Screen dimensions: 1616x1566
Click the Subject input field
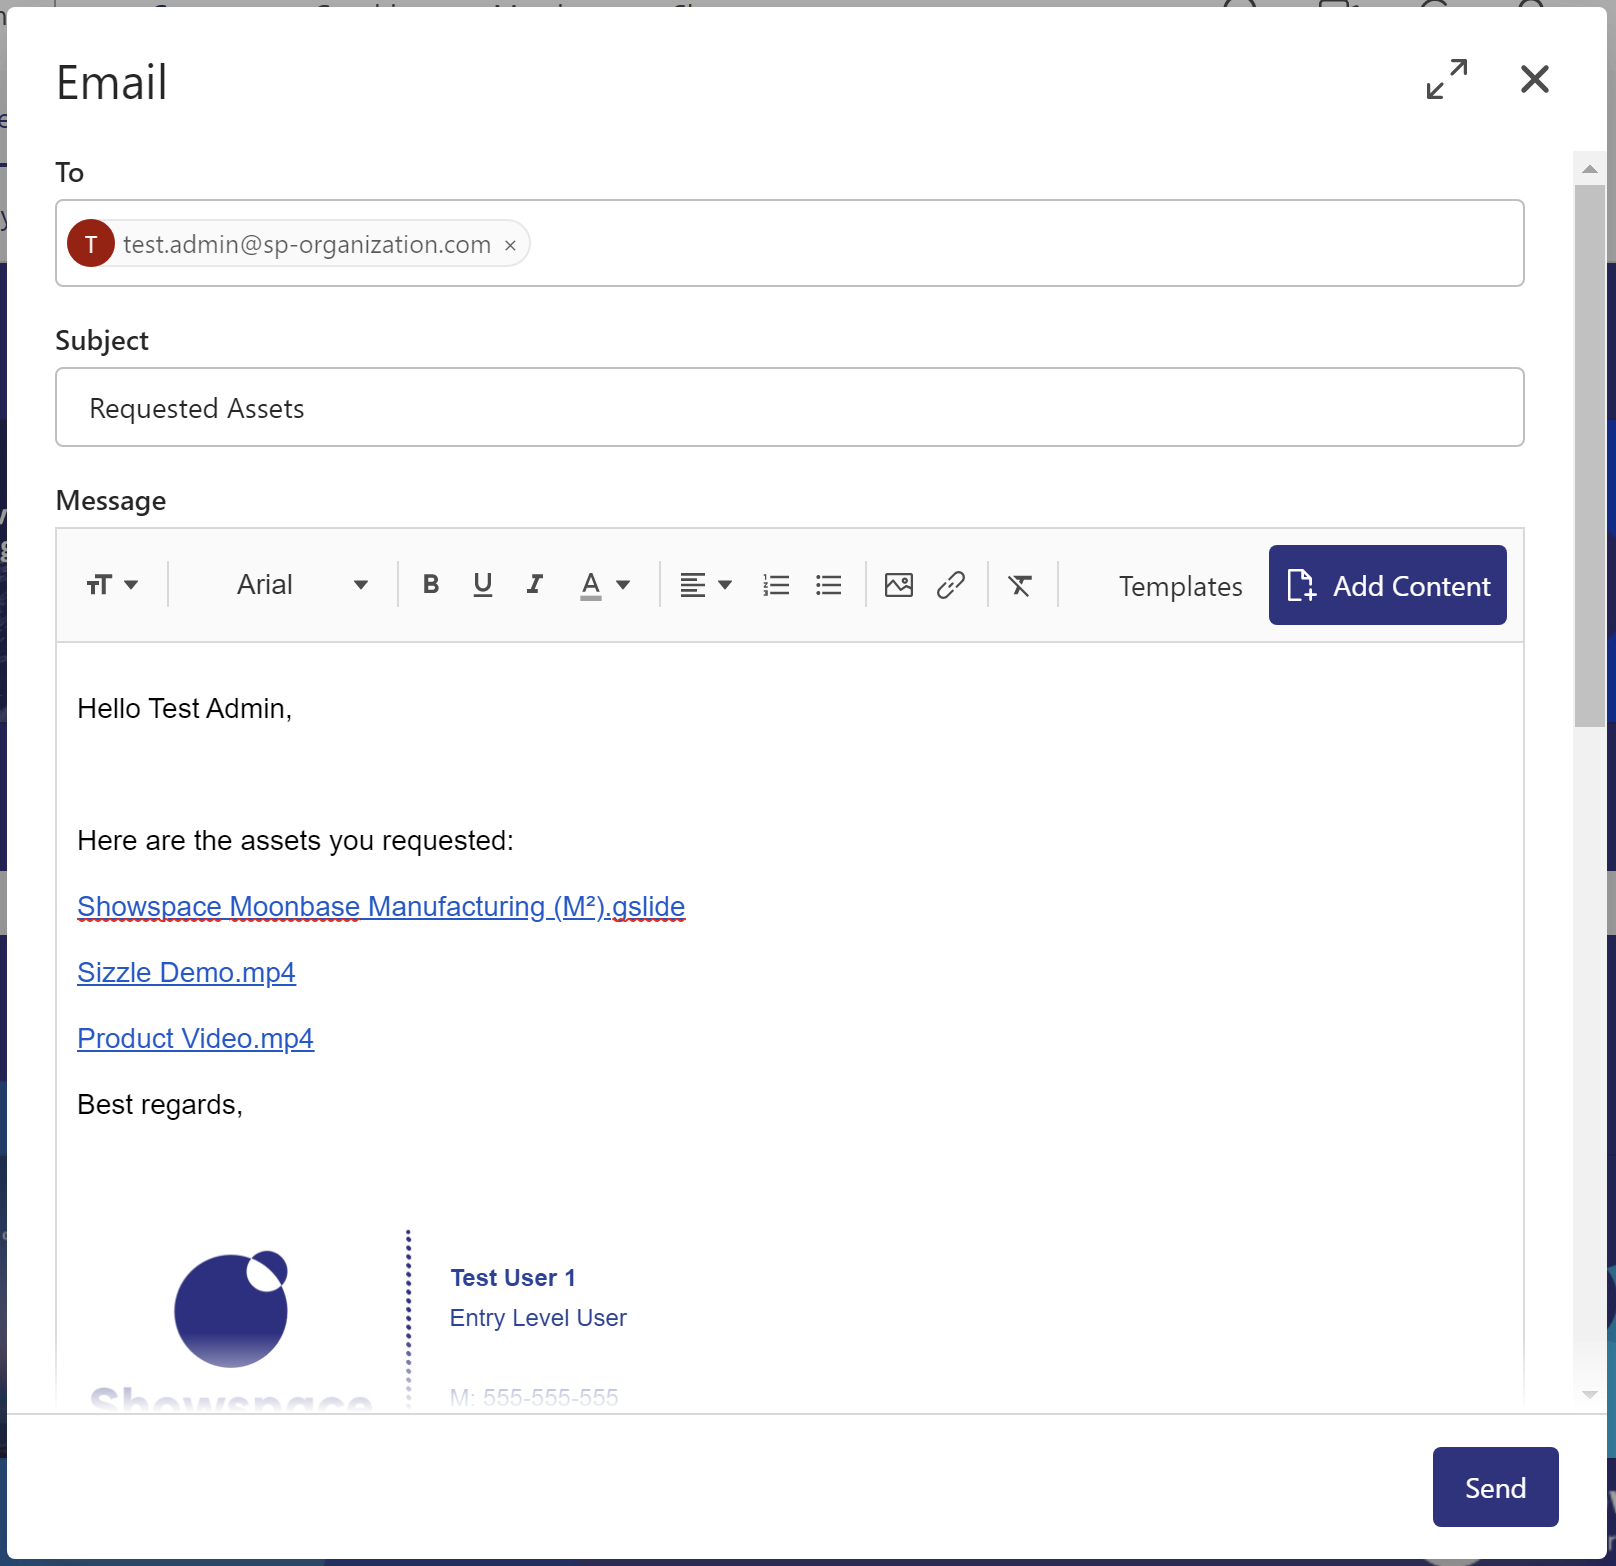coord(789,408)
